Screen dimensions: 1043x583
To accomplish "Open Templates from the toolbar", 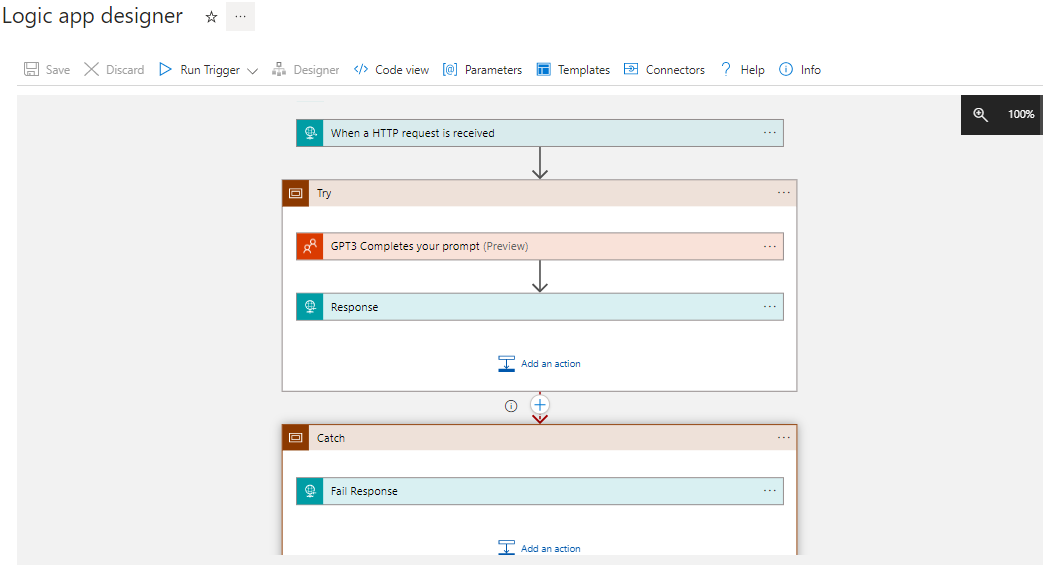I will pos(573,70).
